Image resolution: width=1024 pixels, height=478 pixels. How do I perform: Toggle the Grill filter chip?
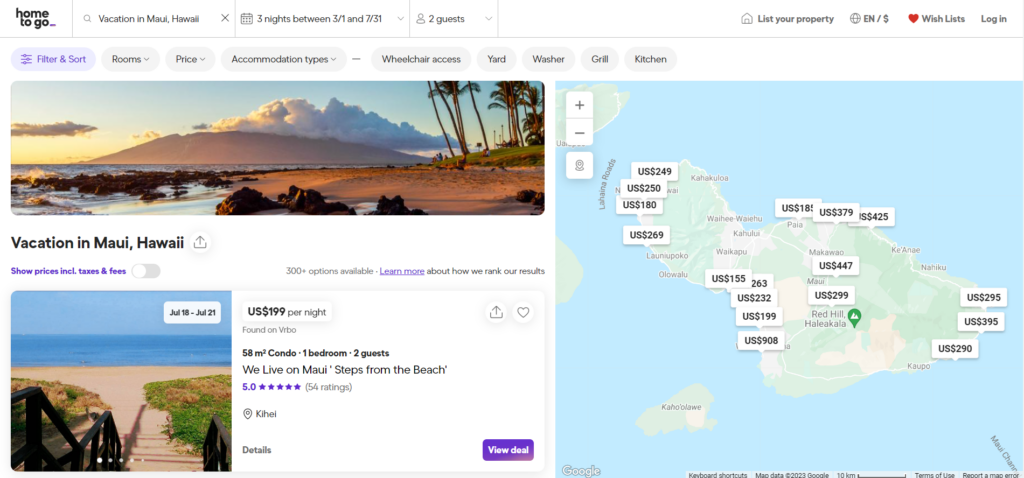[x=600, y=59]
